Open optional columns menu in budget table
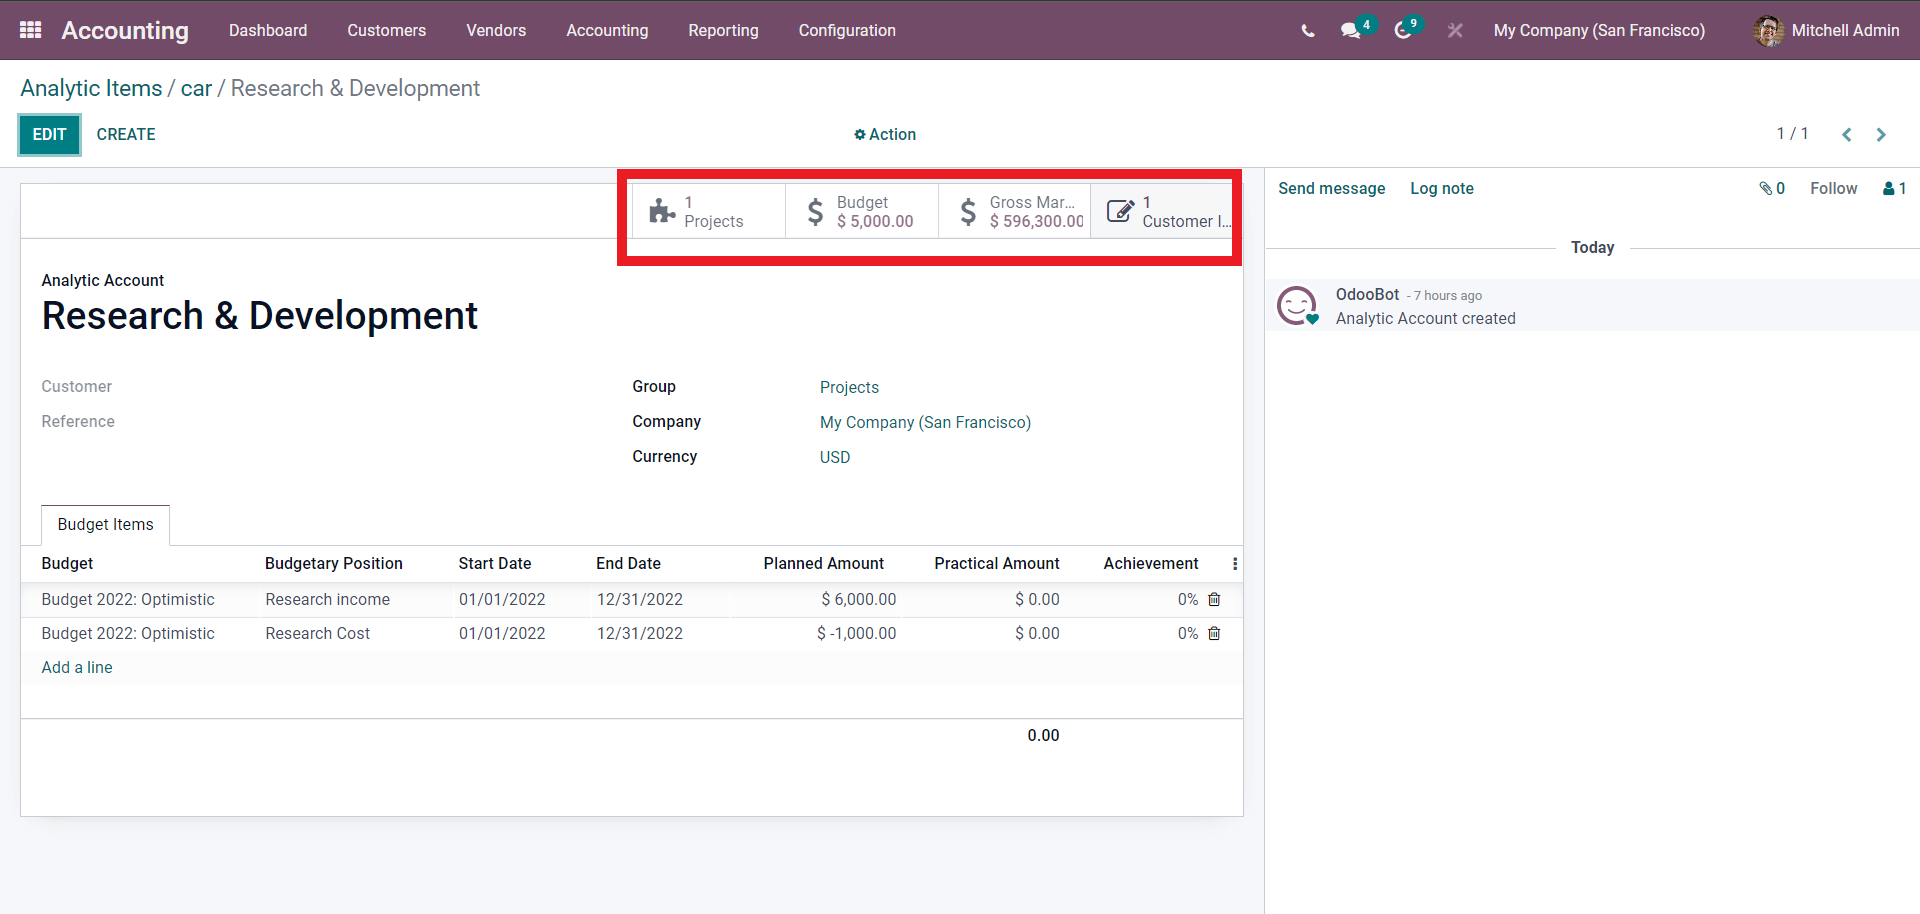 point(1235,564)
